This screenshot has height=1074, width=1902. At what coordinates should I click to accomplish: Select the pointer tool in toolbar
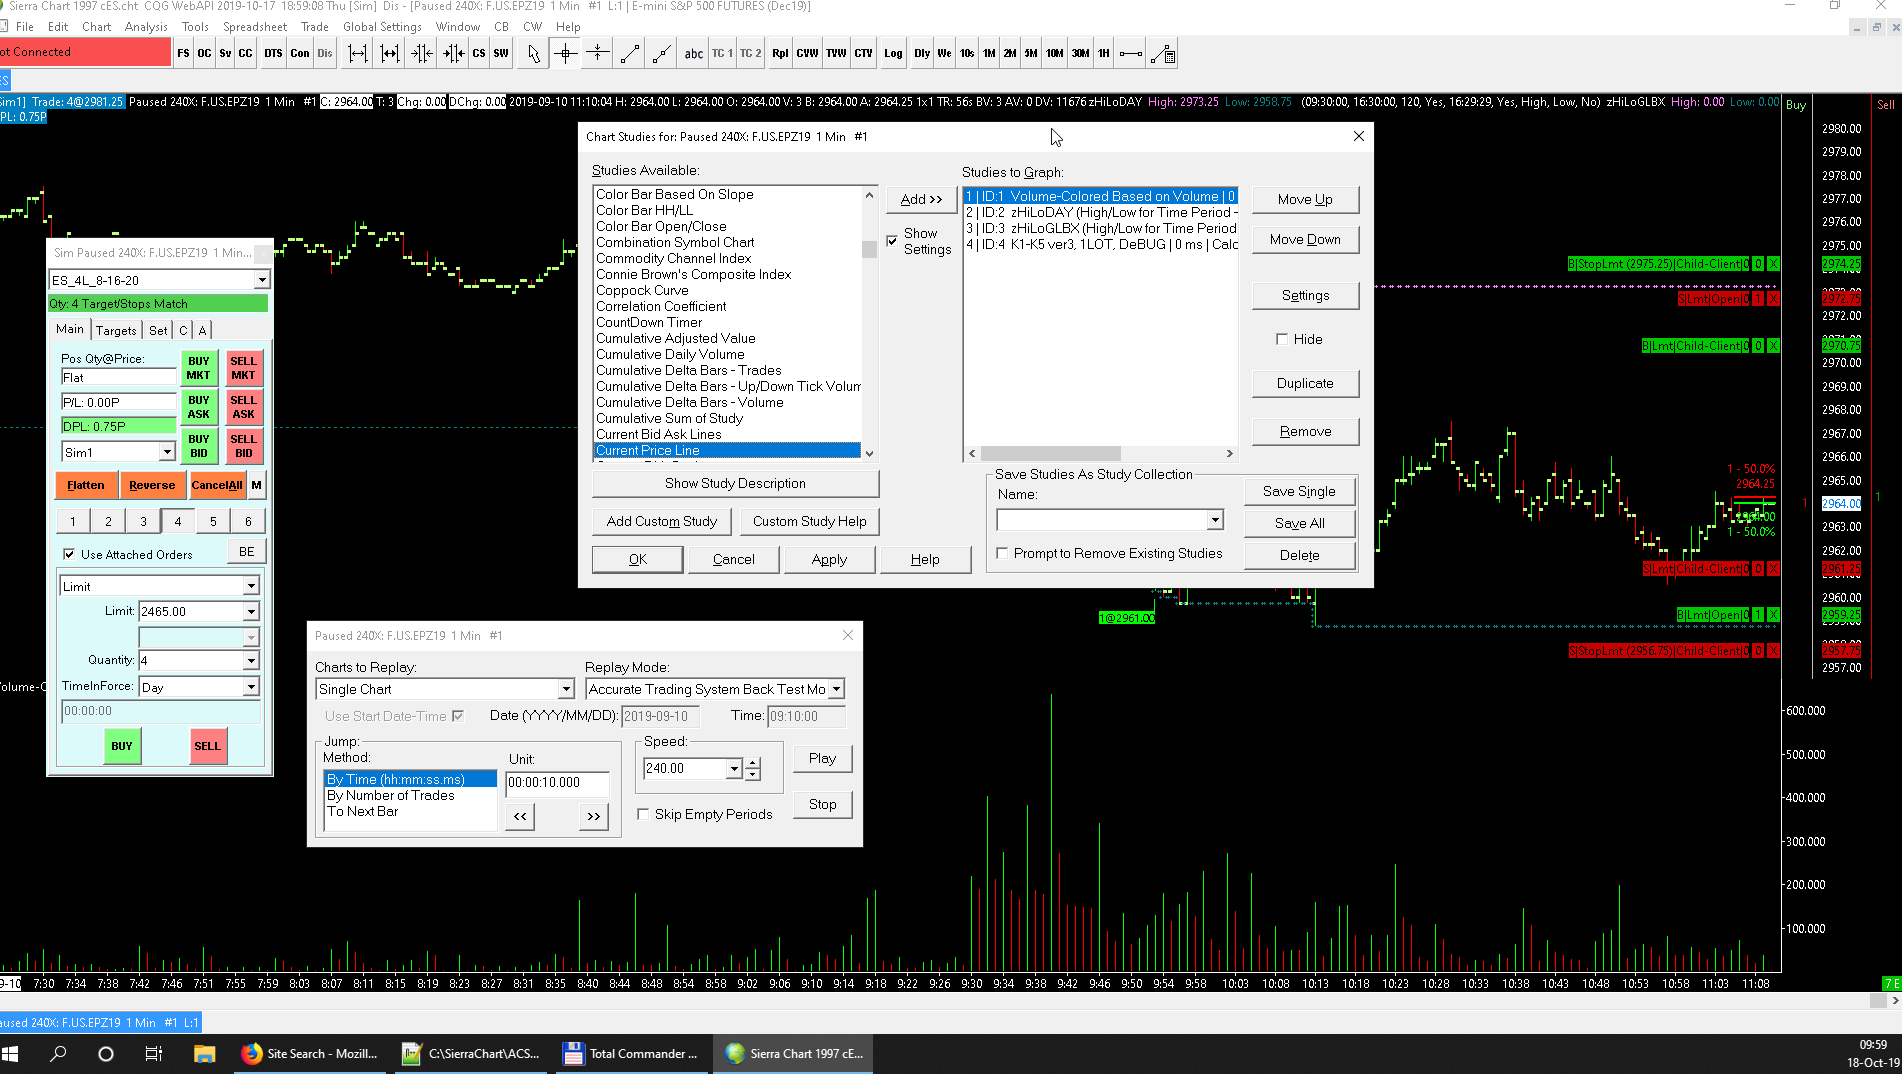coord(533,54)
